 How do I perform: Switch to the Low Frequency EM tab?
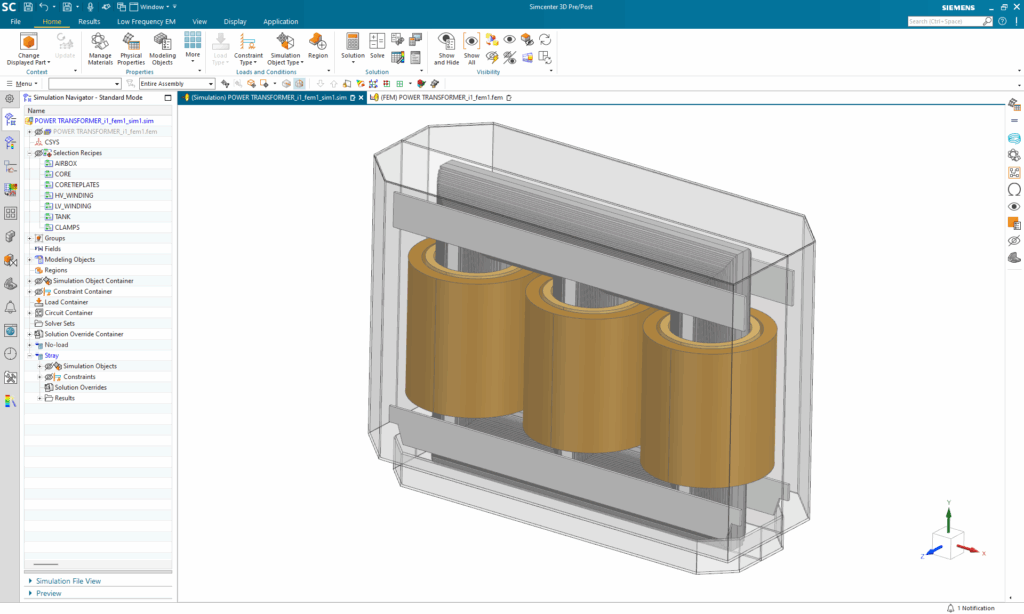146,21
